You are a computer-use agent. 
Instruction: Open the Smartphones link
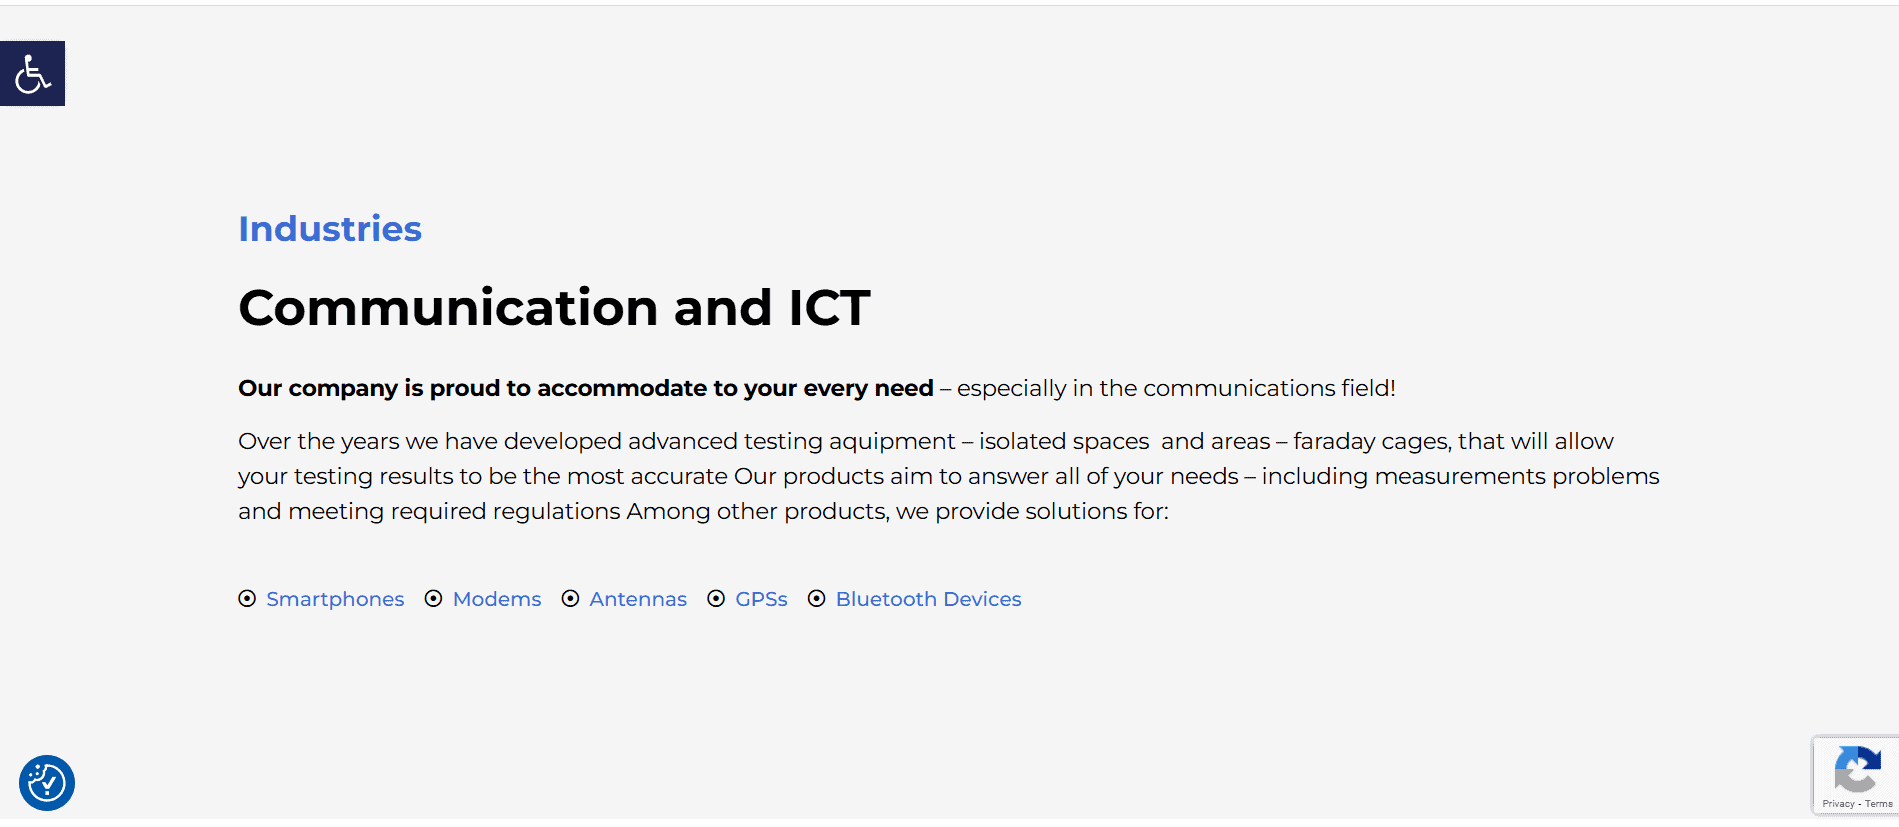[335, 599]
